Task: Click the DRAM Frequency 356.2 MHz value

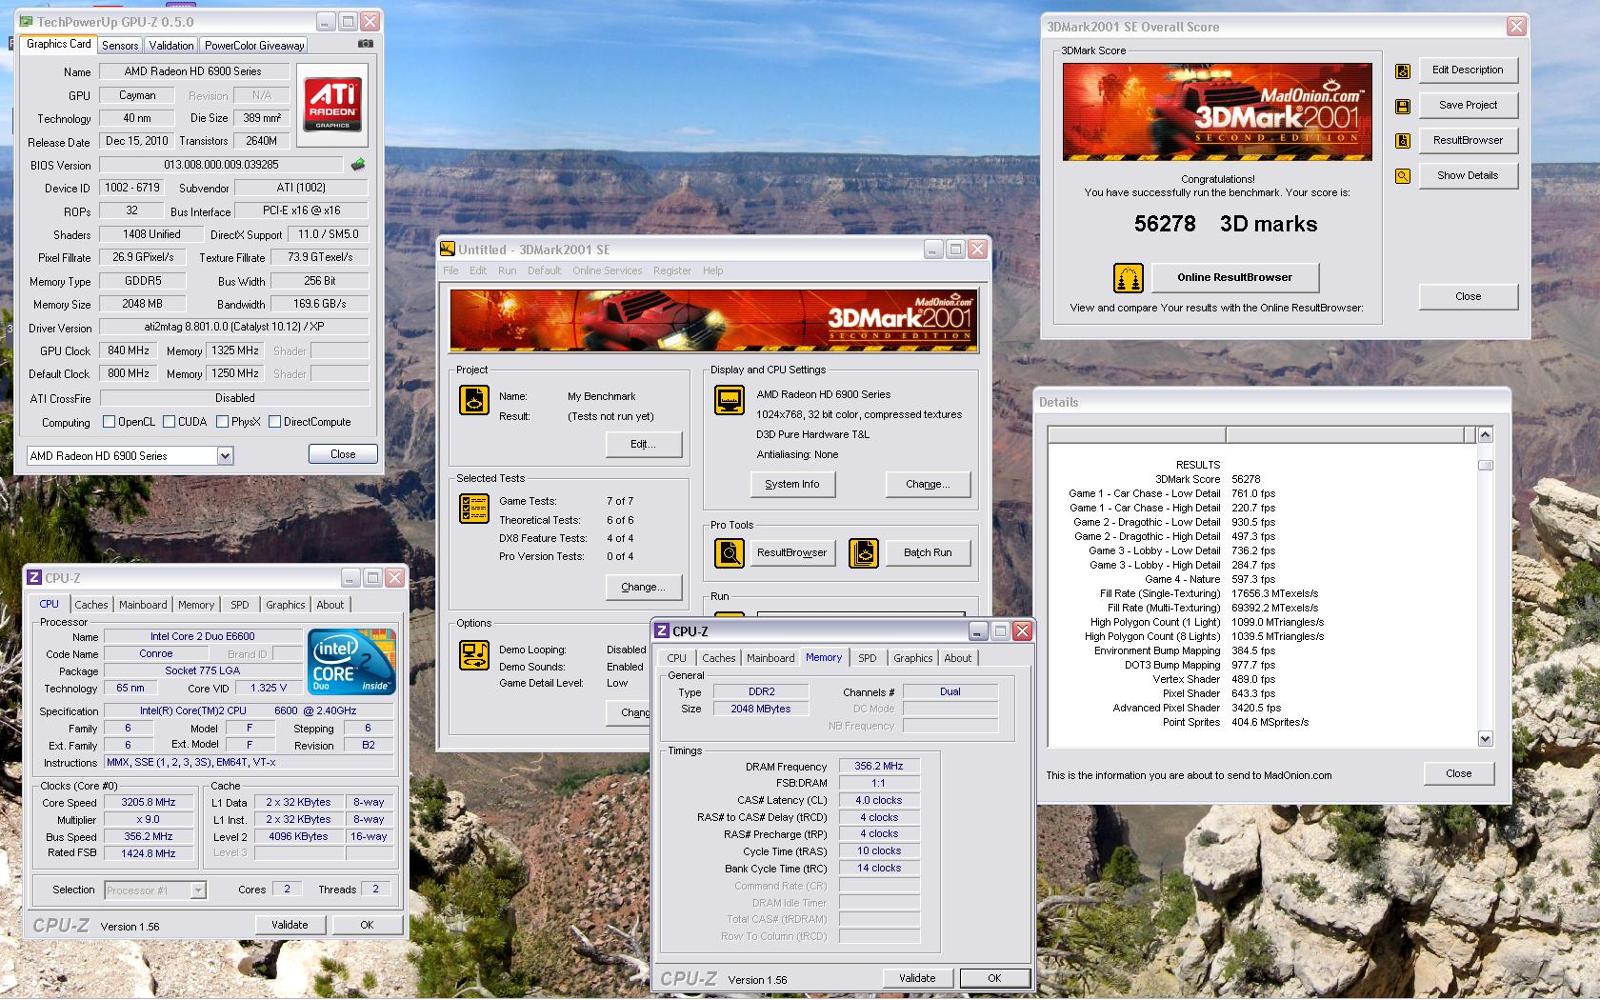Action: click(878, 766)
